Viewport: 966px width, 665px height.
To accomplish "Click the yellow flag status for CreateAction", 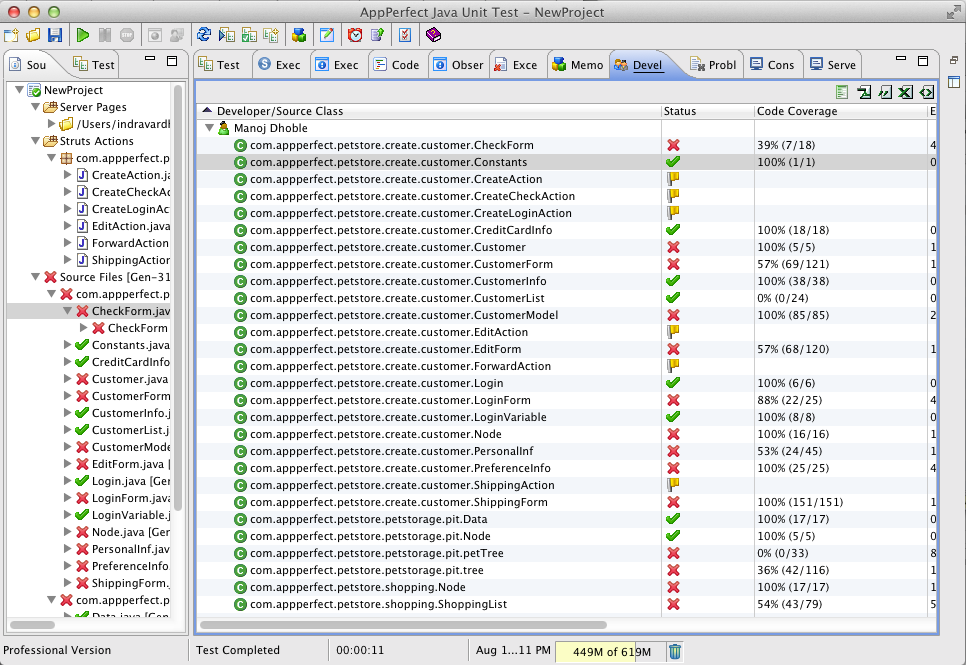I will tap(673, 179).
